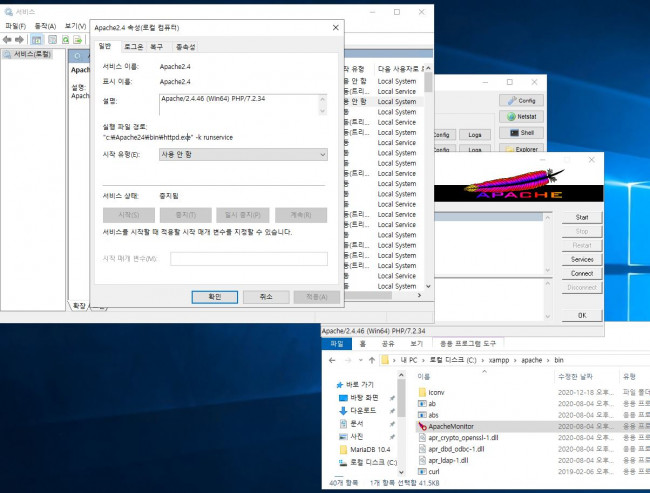Open the 보기(V) menu in Services window
This screenshot has height=493, width=650.
75,26
